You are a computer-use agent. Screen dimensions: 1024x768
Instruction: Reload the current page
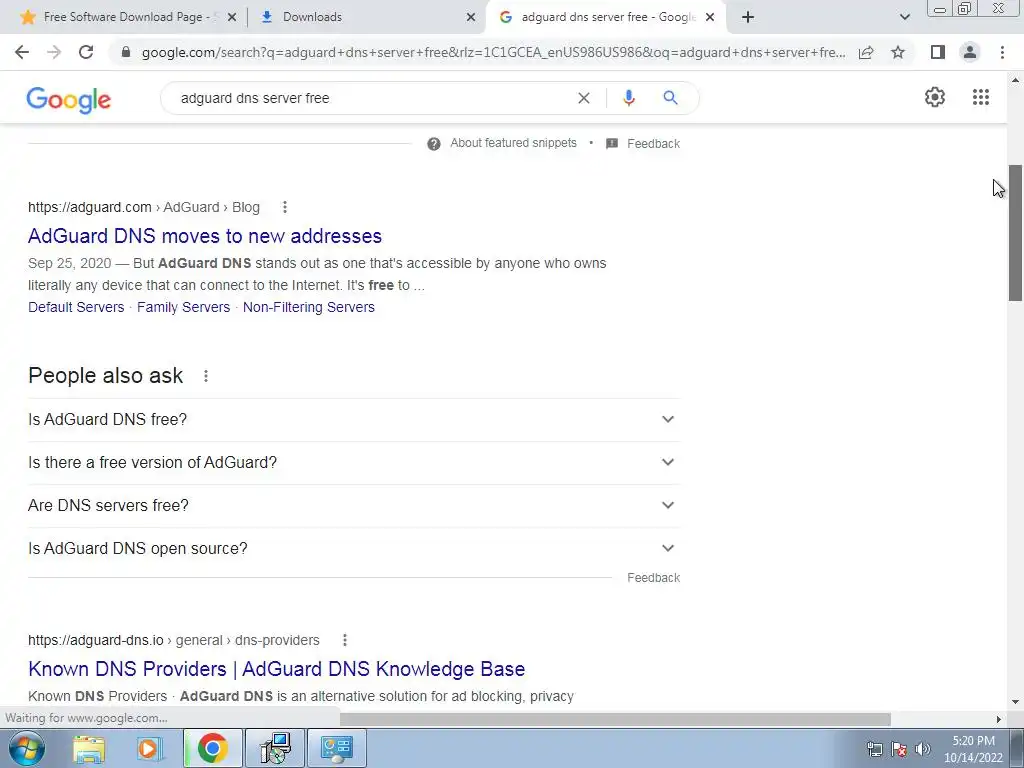point(86,52)
